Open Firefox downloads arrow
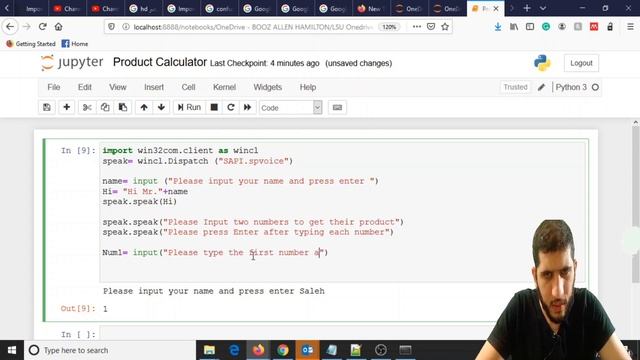Screen dimensions: 640x360 click(498, 27)
